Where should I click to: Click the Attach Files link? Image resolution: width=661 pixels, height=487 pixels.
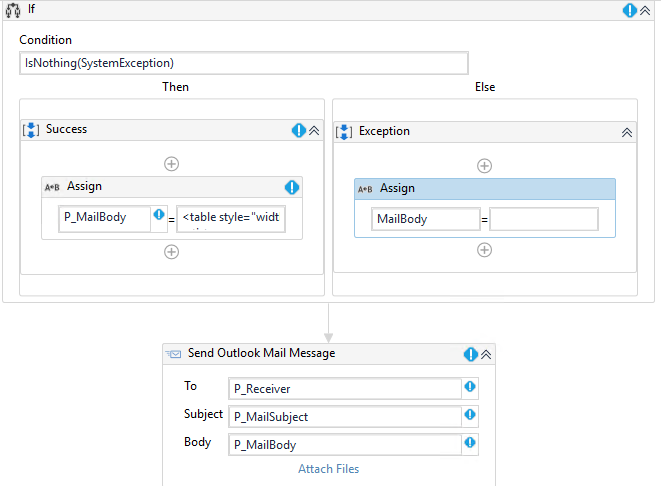point(328,469)
